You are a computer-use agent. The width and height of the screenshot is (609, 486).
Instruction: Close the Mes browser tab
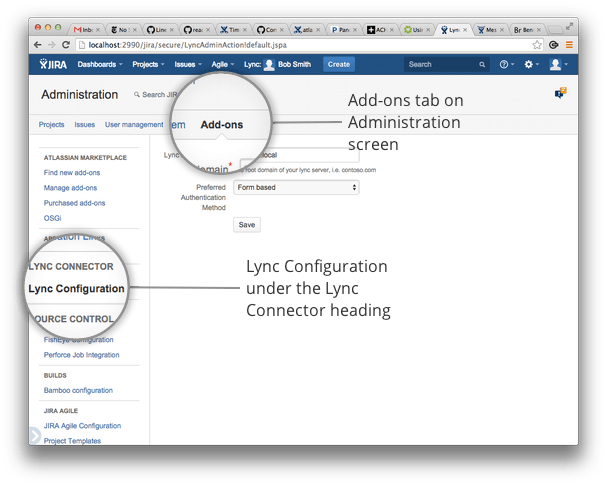click(502, 30)
